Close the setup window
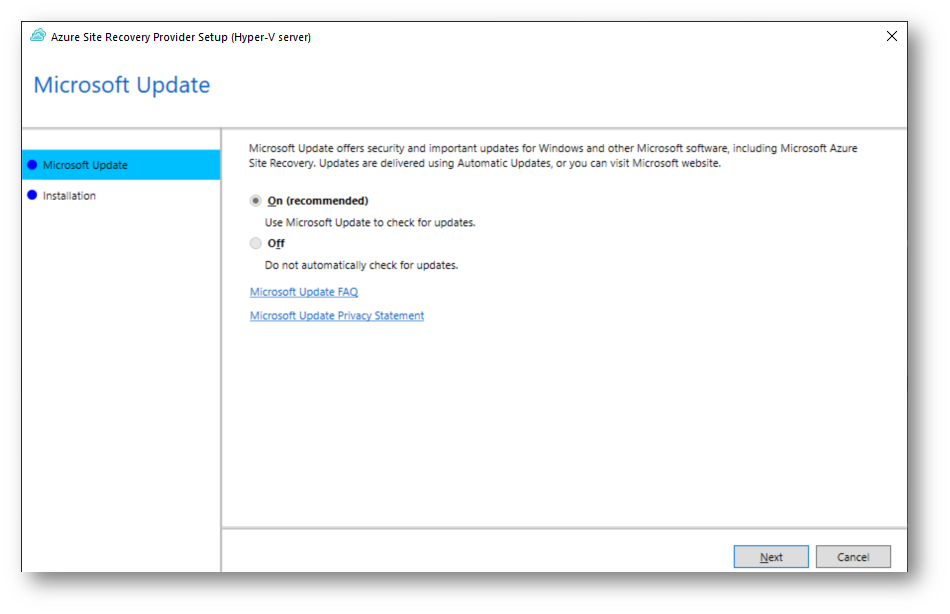The image size is (950, 614). (891, 36)
